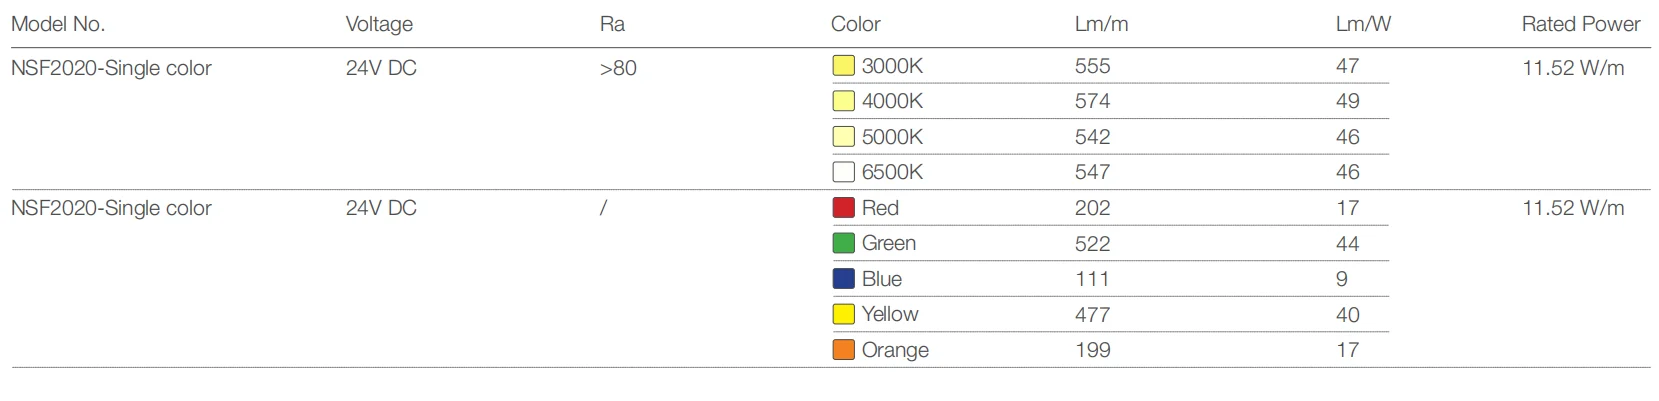Click the 3000K color swatch
1659x401 pixels.
click(x=843, y=66)
